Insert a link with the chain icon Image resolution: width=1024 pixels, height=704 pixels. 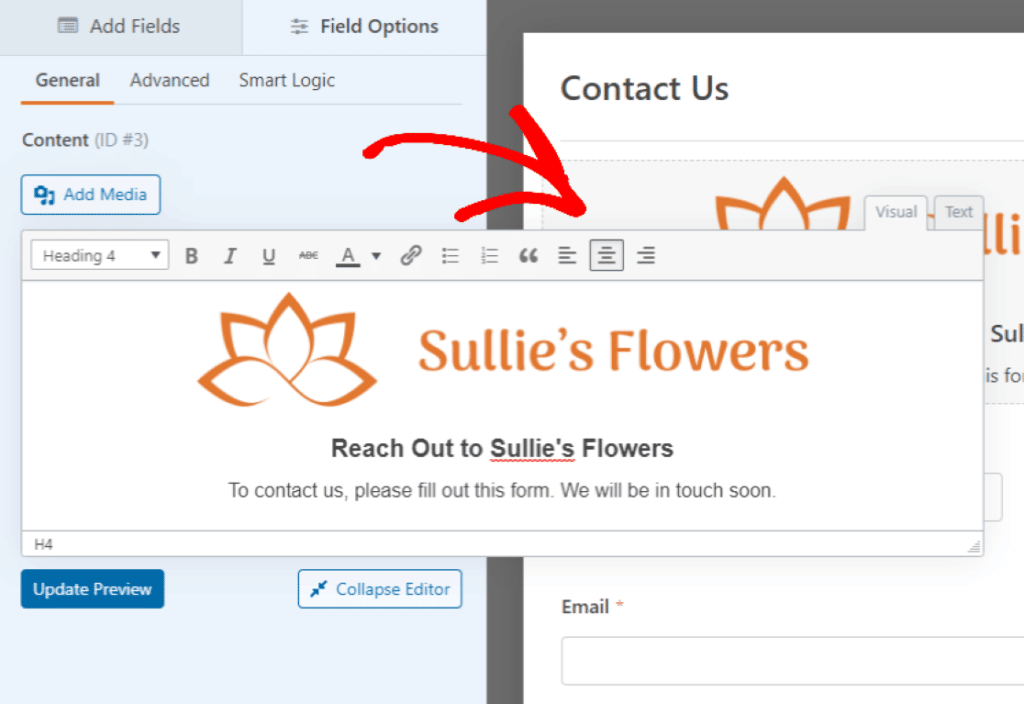[x=410, y=256]
